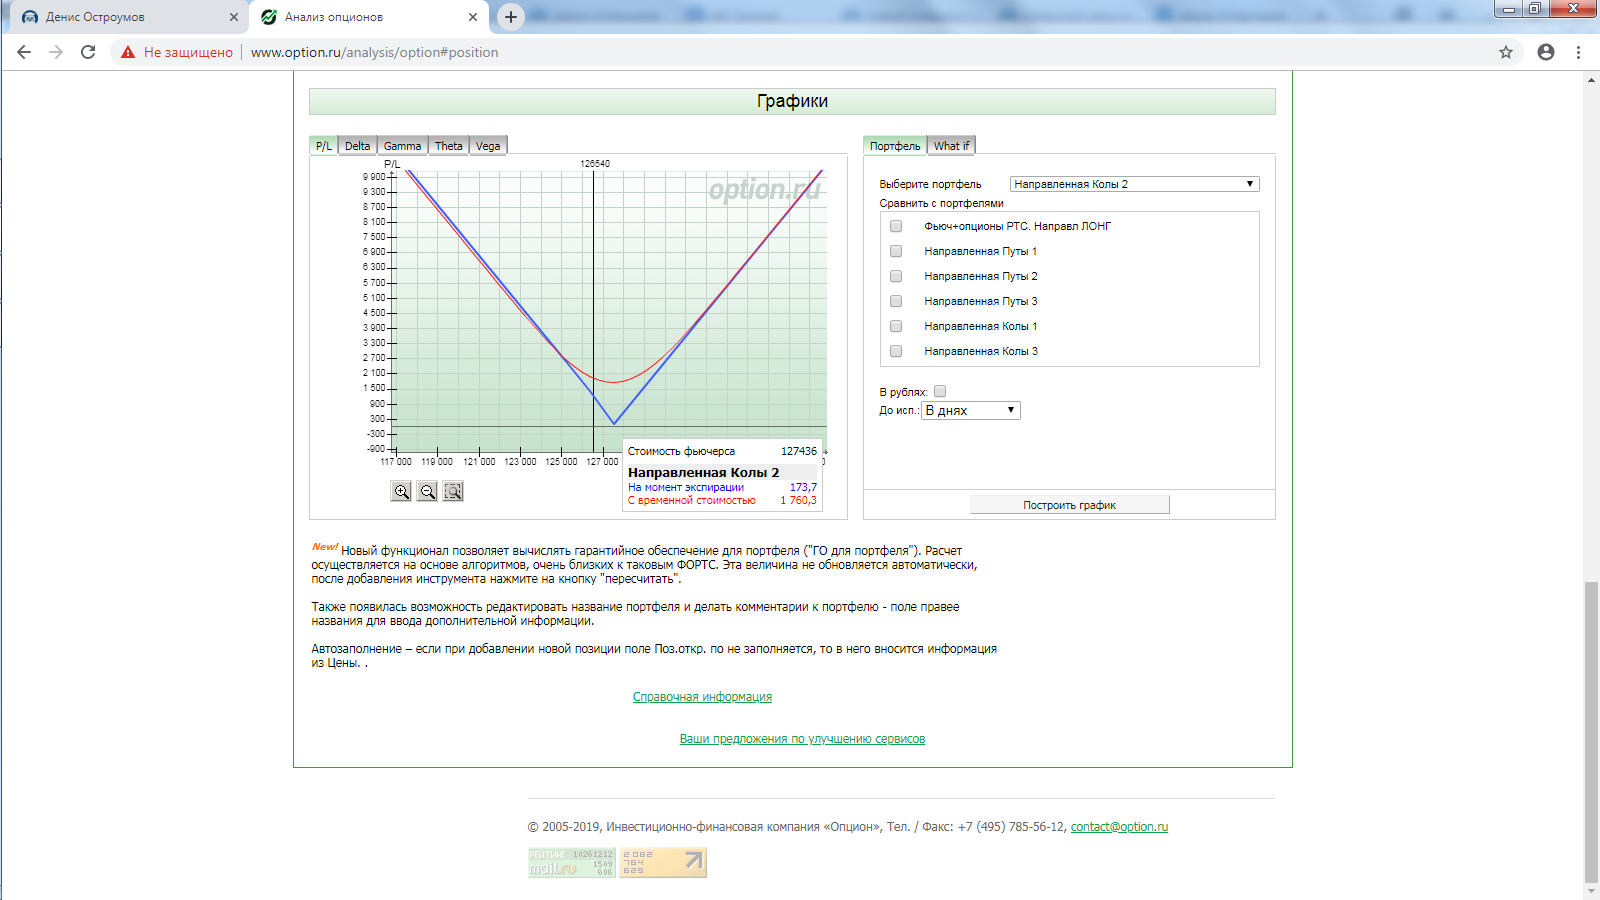Image resolution: width=1600 pixels, height=900 pixels.
Task: Open the browser profile menu
Action: (x=1546, y=52)
